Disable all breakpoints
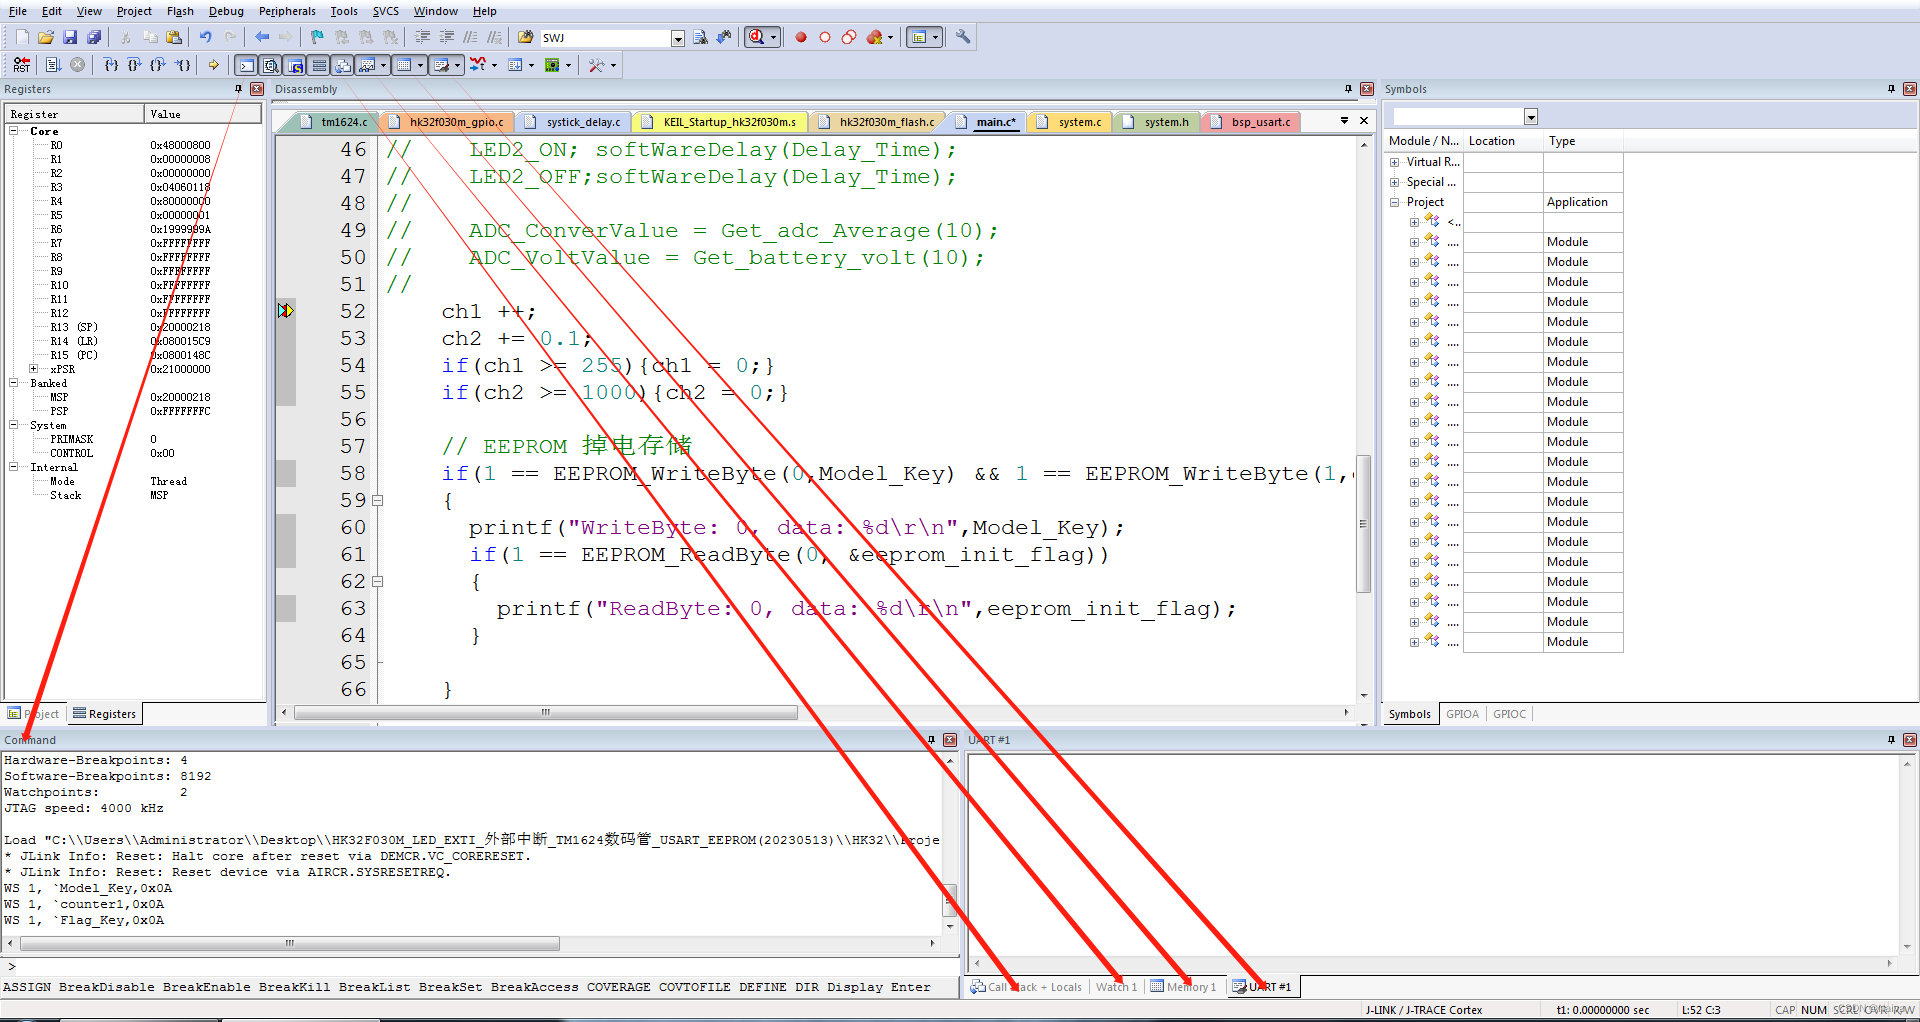The height and width of the screenshot is (1022, 1920). 849,37
